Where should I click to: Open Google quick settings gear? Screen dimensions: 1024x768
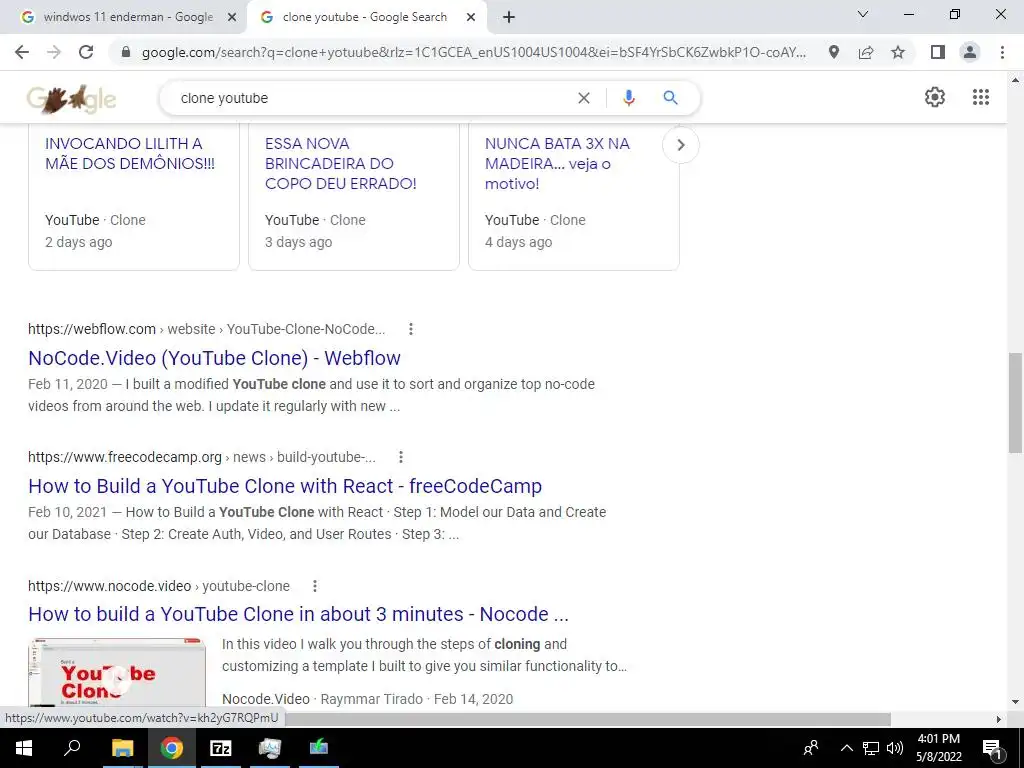[935, 97]
